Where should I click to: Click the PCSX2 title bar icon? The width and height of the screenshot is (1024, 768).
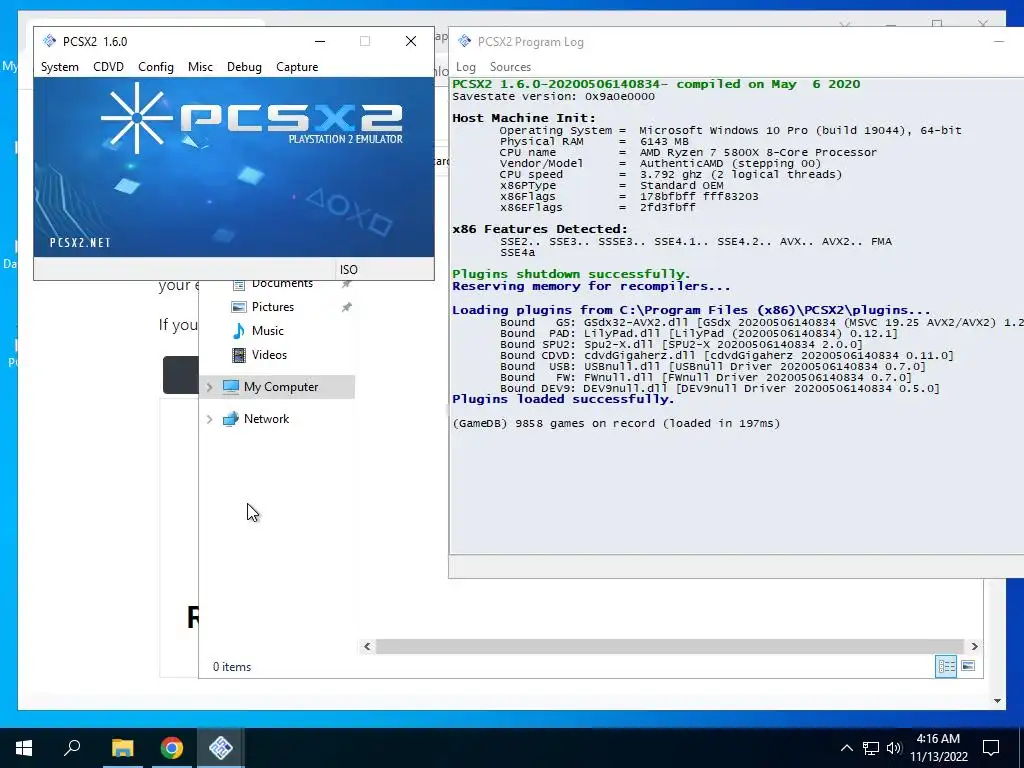(x=50, y=41)
